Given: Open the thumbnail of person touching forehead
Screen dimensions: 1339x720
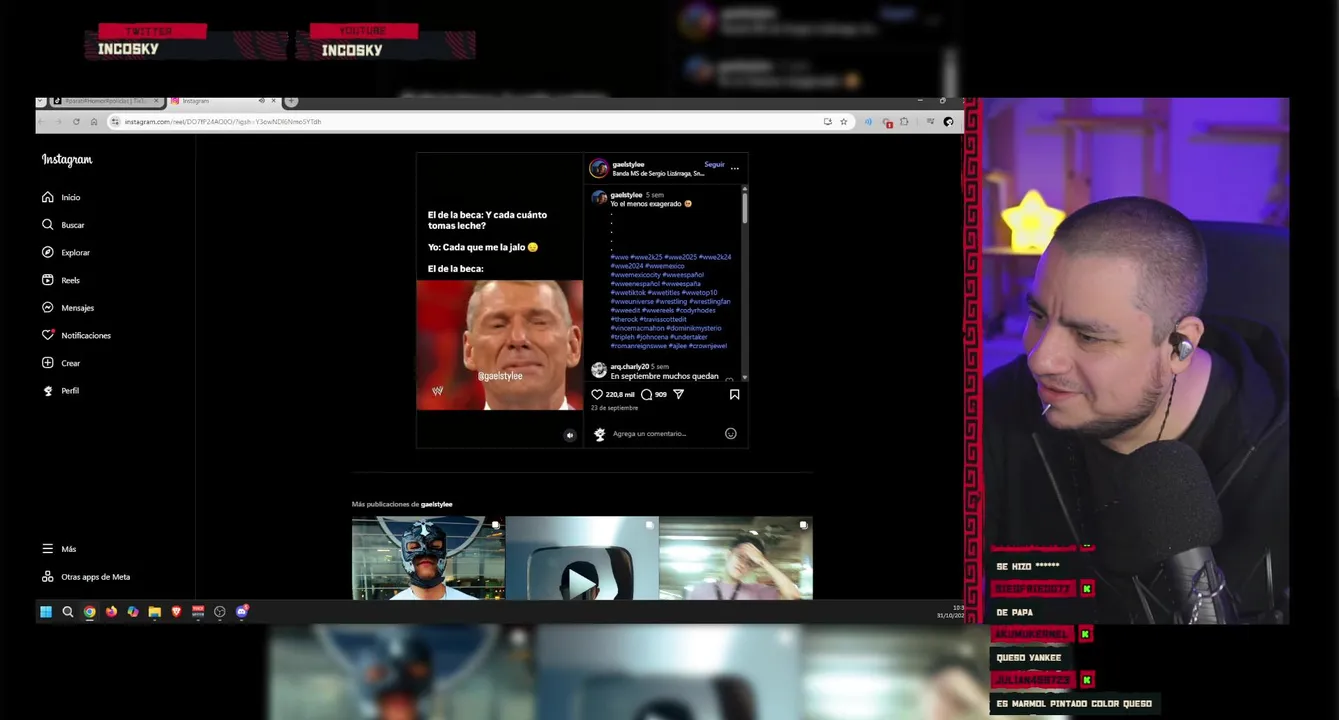Looking at the screenshot, I should click(736, 558).
